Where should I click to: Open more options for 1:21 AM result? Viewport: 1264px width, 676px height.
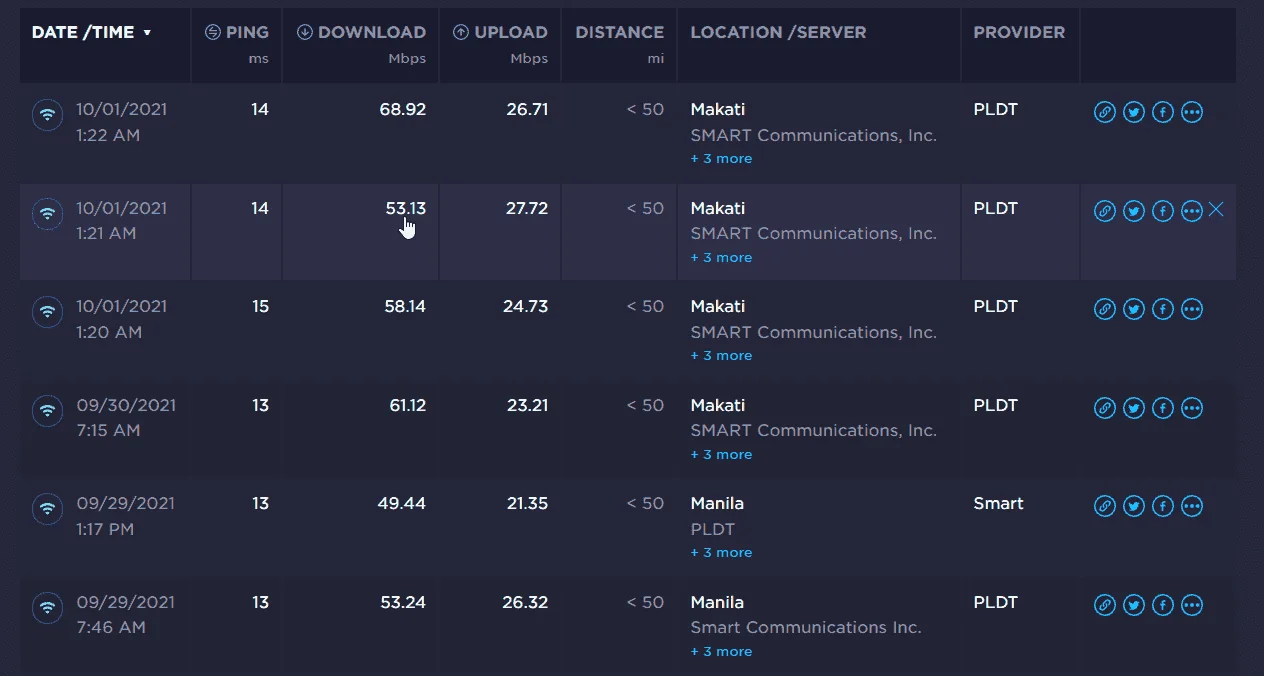(x=1191, y=211)
